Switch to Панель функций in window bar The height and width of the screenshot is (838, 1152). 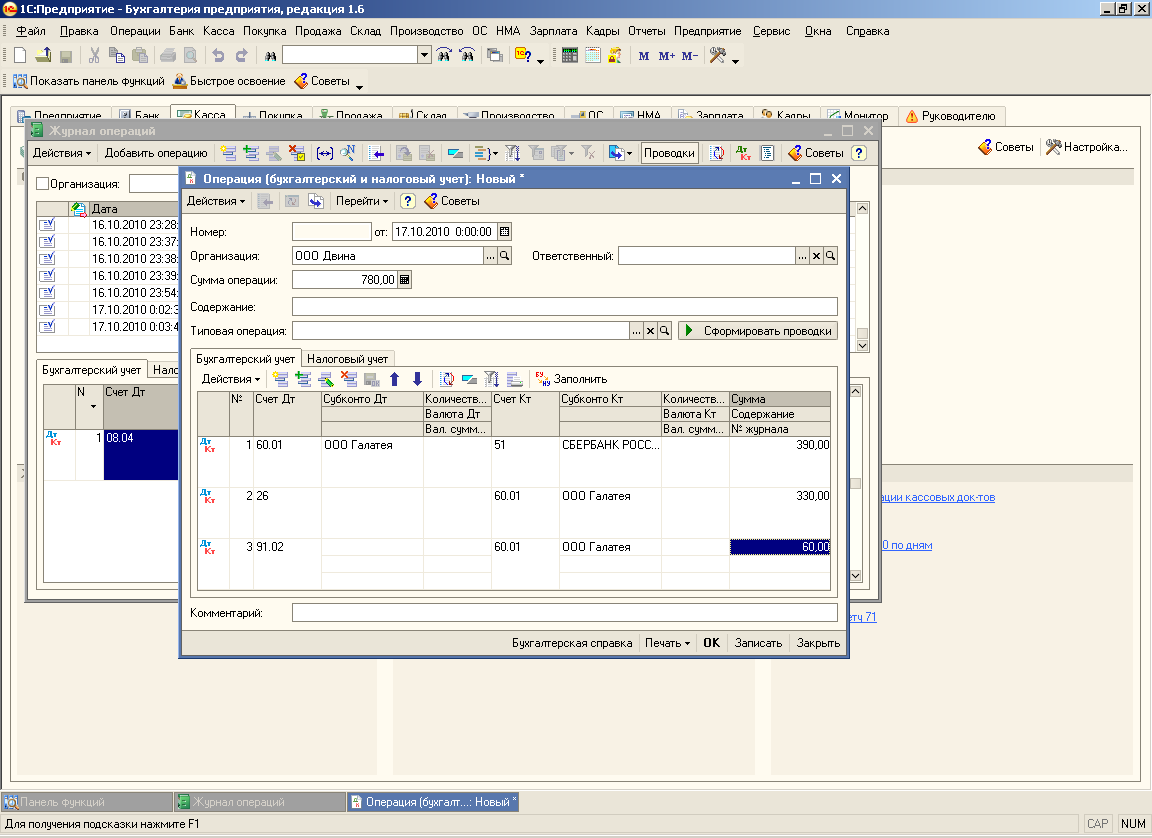click(x=87, y=802)
